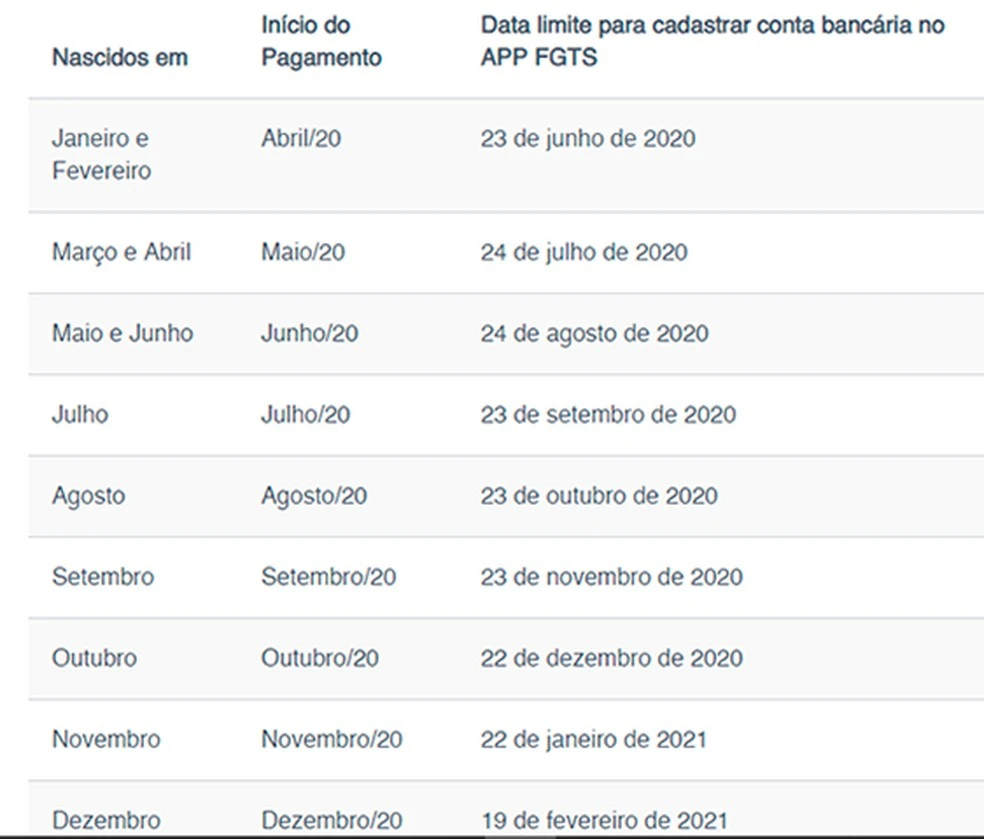Click the "23 de outubro de 2020" date
984x839 pixels.
click(x=598, y=496)
